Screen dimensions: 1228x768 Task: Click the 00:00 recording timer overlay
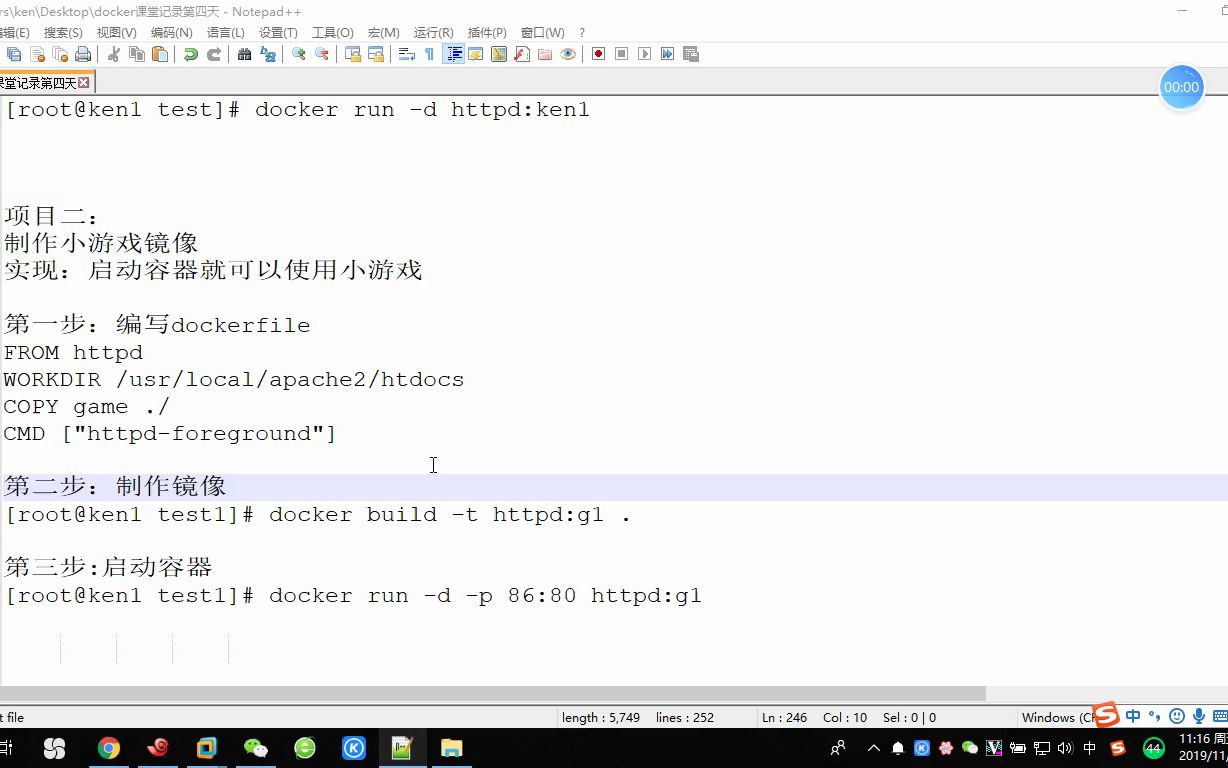(1181, 87)
